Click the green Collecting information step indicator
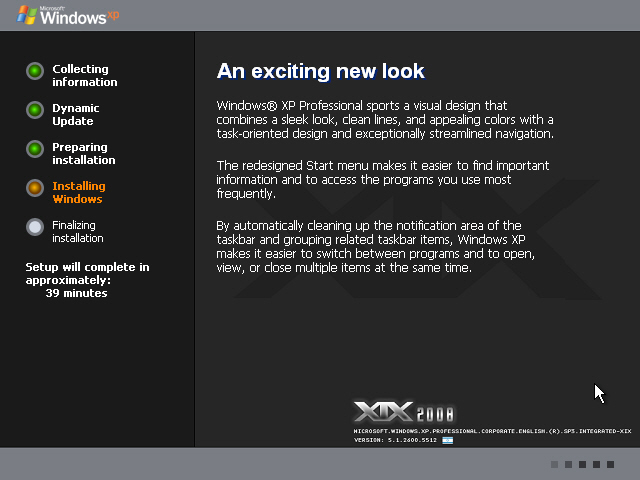Image resolution: width=640 pixels, height=480 pixels. (35, 71)
